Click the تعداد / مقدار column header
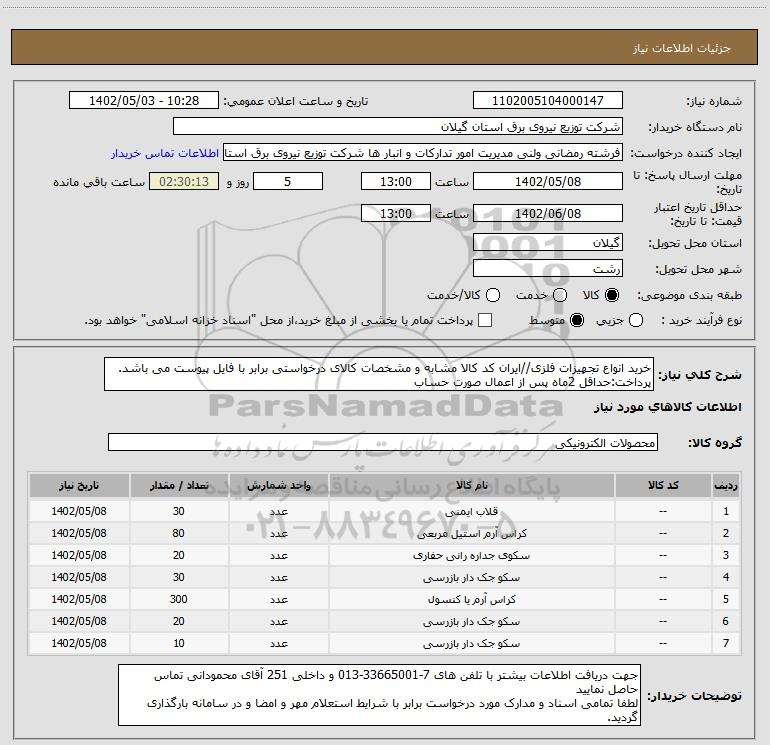770x745 pixels. [x=179, y=485]
